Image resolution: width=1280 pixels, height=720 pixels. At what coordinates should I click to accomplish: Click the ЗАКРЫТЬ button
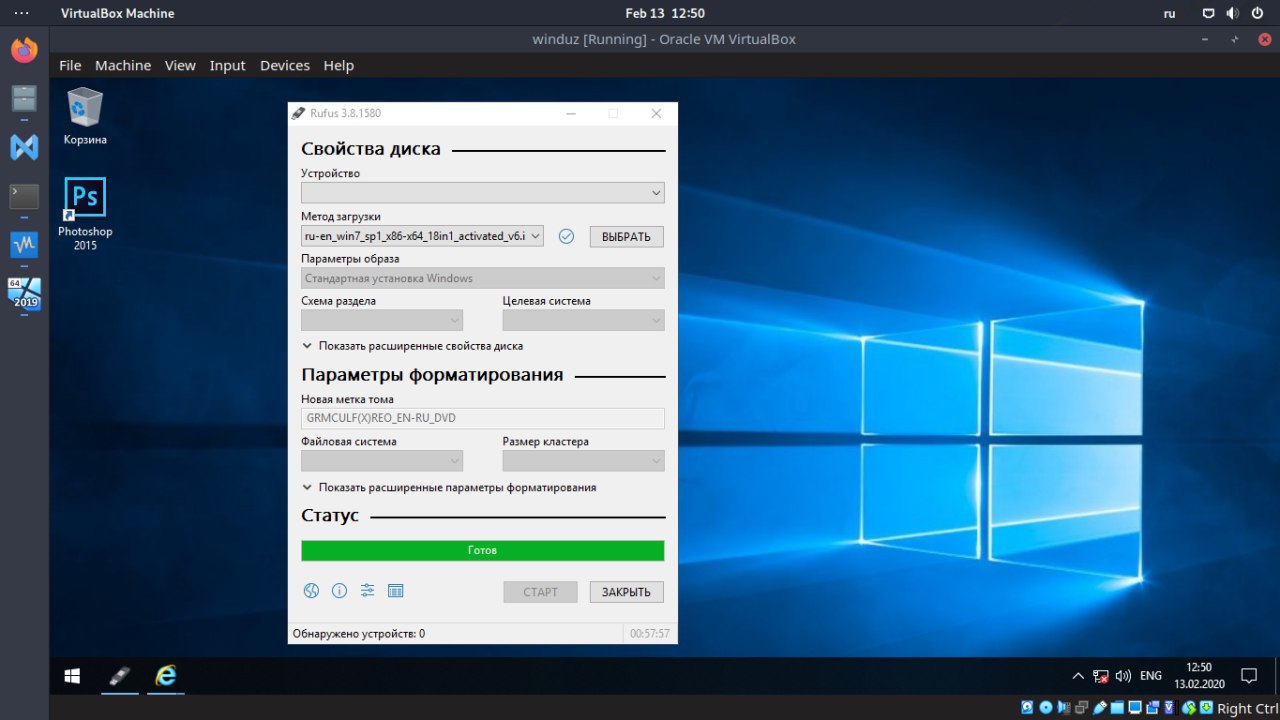point(626,592)
